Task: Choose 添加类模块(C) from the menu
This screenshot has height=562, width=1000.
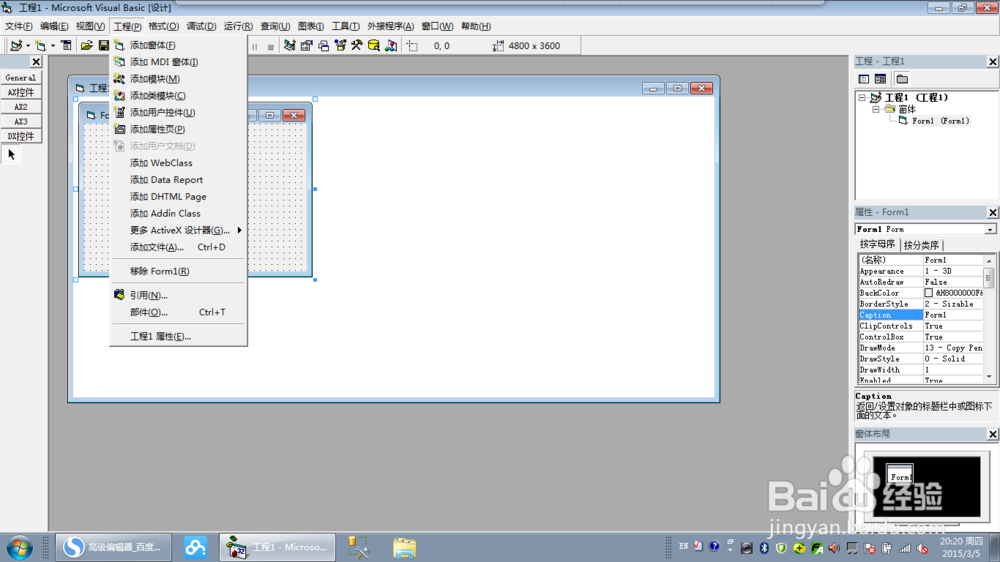Action: click(179, 96)
